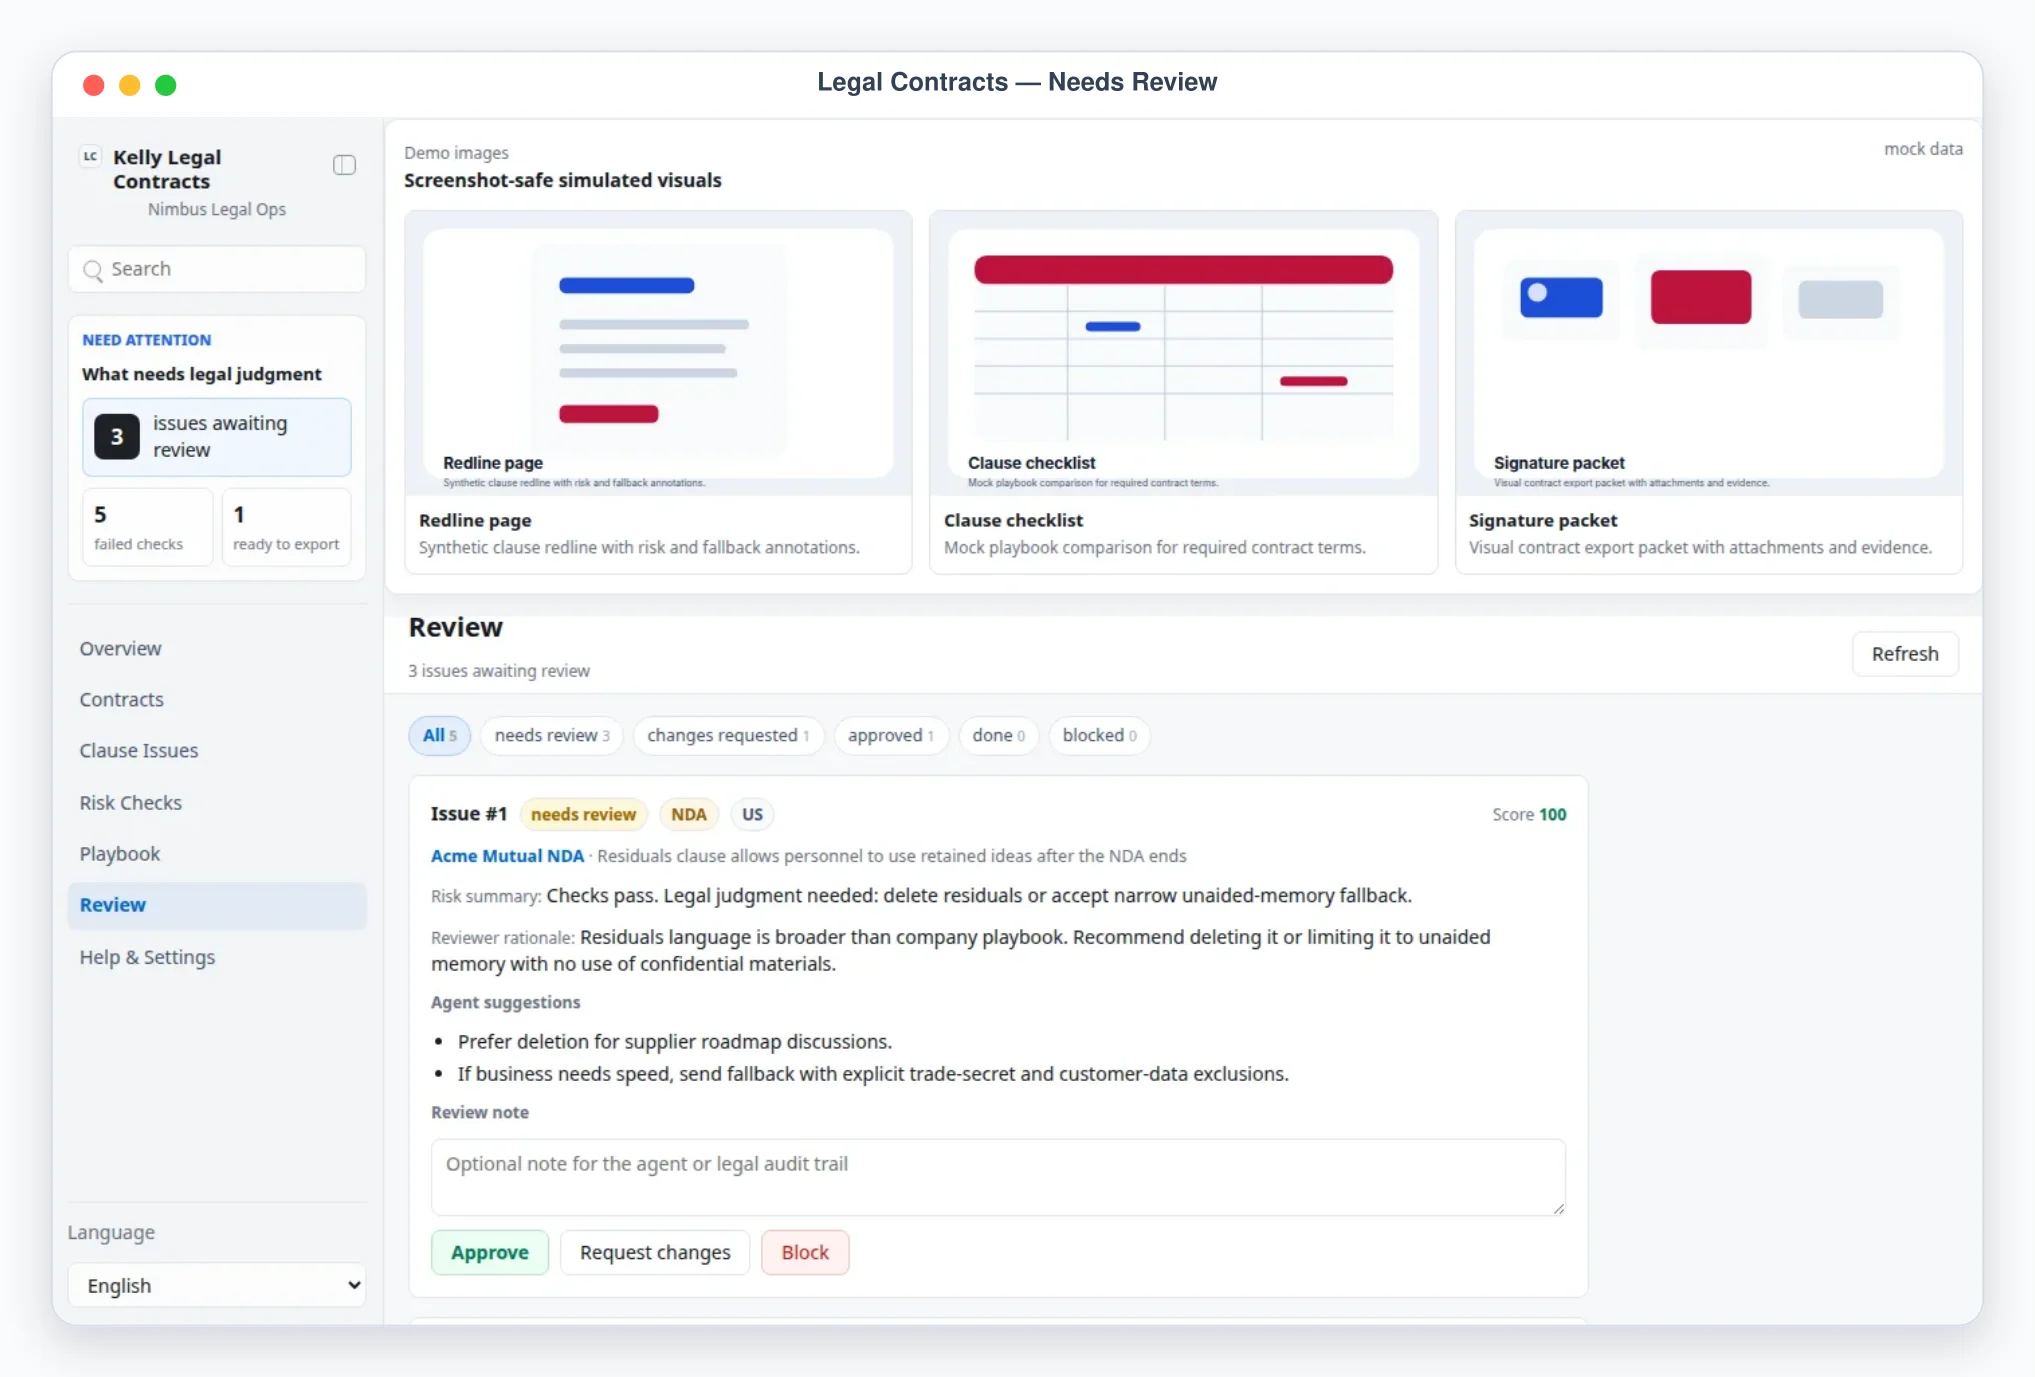Click the 3 issues awaiting review card
Screen dimensions: 2035x1377
coord(217,437)
